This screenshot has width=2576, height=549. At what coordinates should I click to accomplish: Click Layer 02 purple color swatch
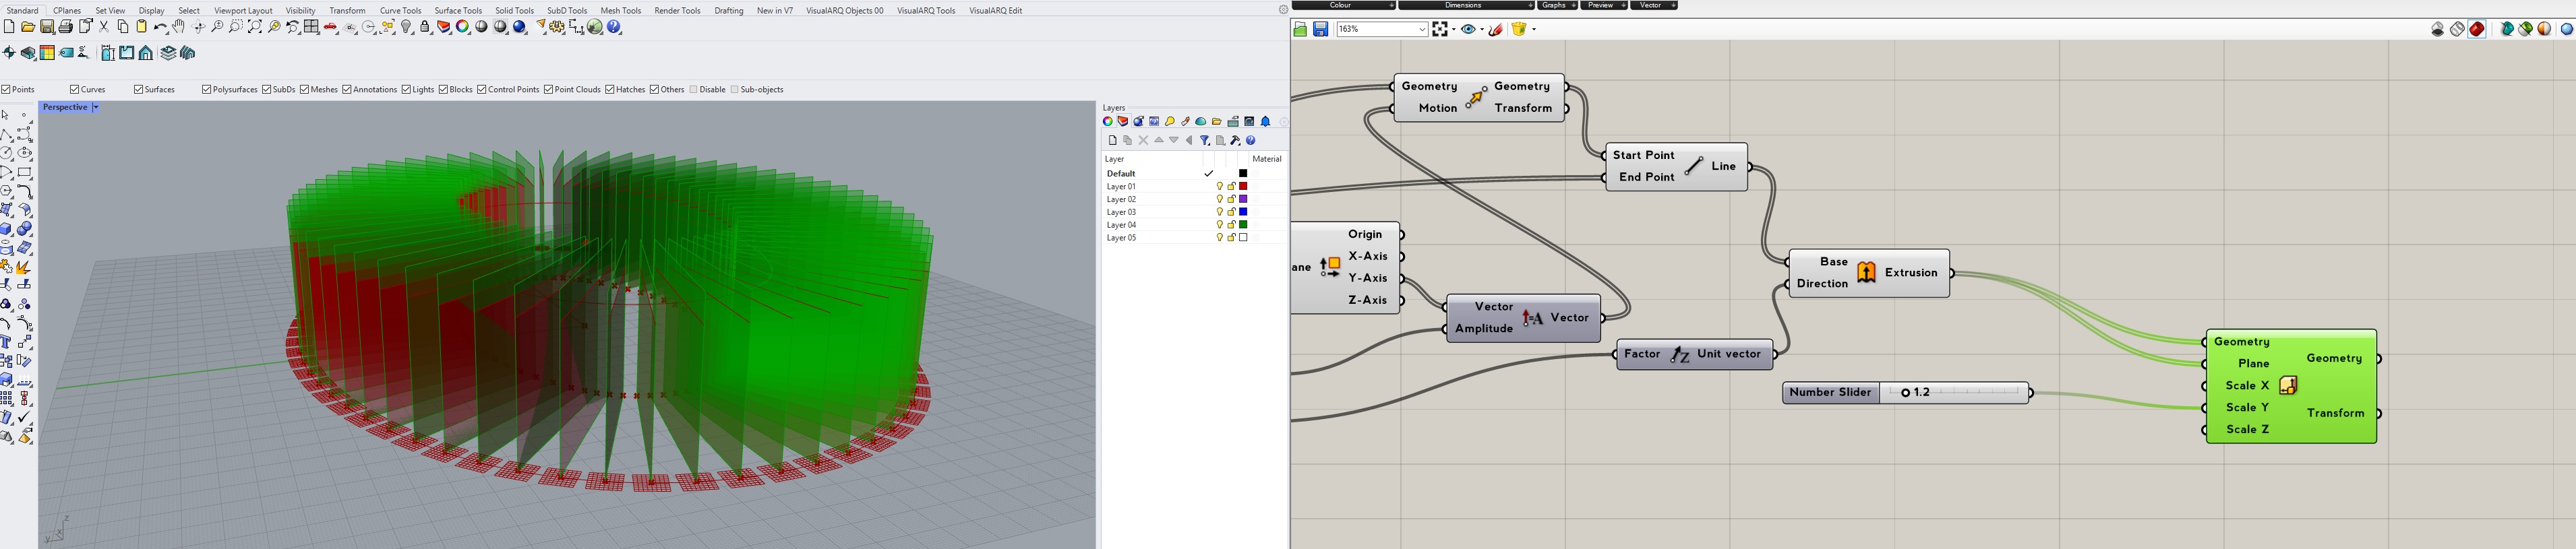pos(1244,200)
